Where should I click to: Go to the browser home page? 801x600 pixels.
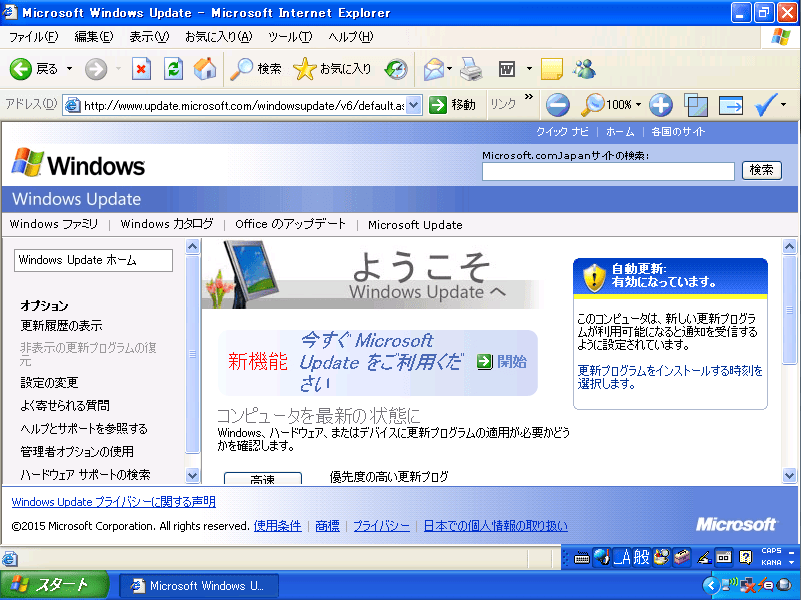point(203,68)
